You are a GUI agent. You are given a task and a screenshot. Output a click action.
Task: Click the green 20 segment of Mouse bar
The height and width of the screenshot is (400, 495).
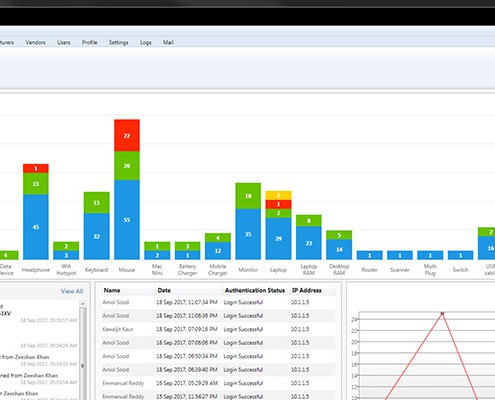[127, 166]
